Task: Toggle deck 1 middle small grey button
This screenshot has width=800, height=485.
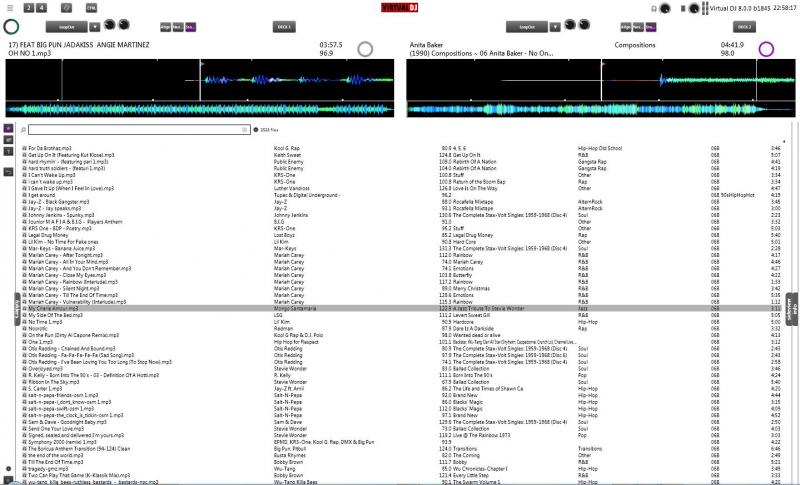Action: [x=178, y=27]
